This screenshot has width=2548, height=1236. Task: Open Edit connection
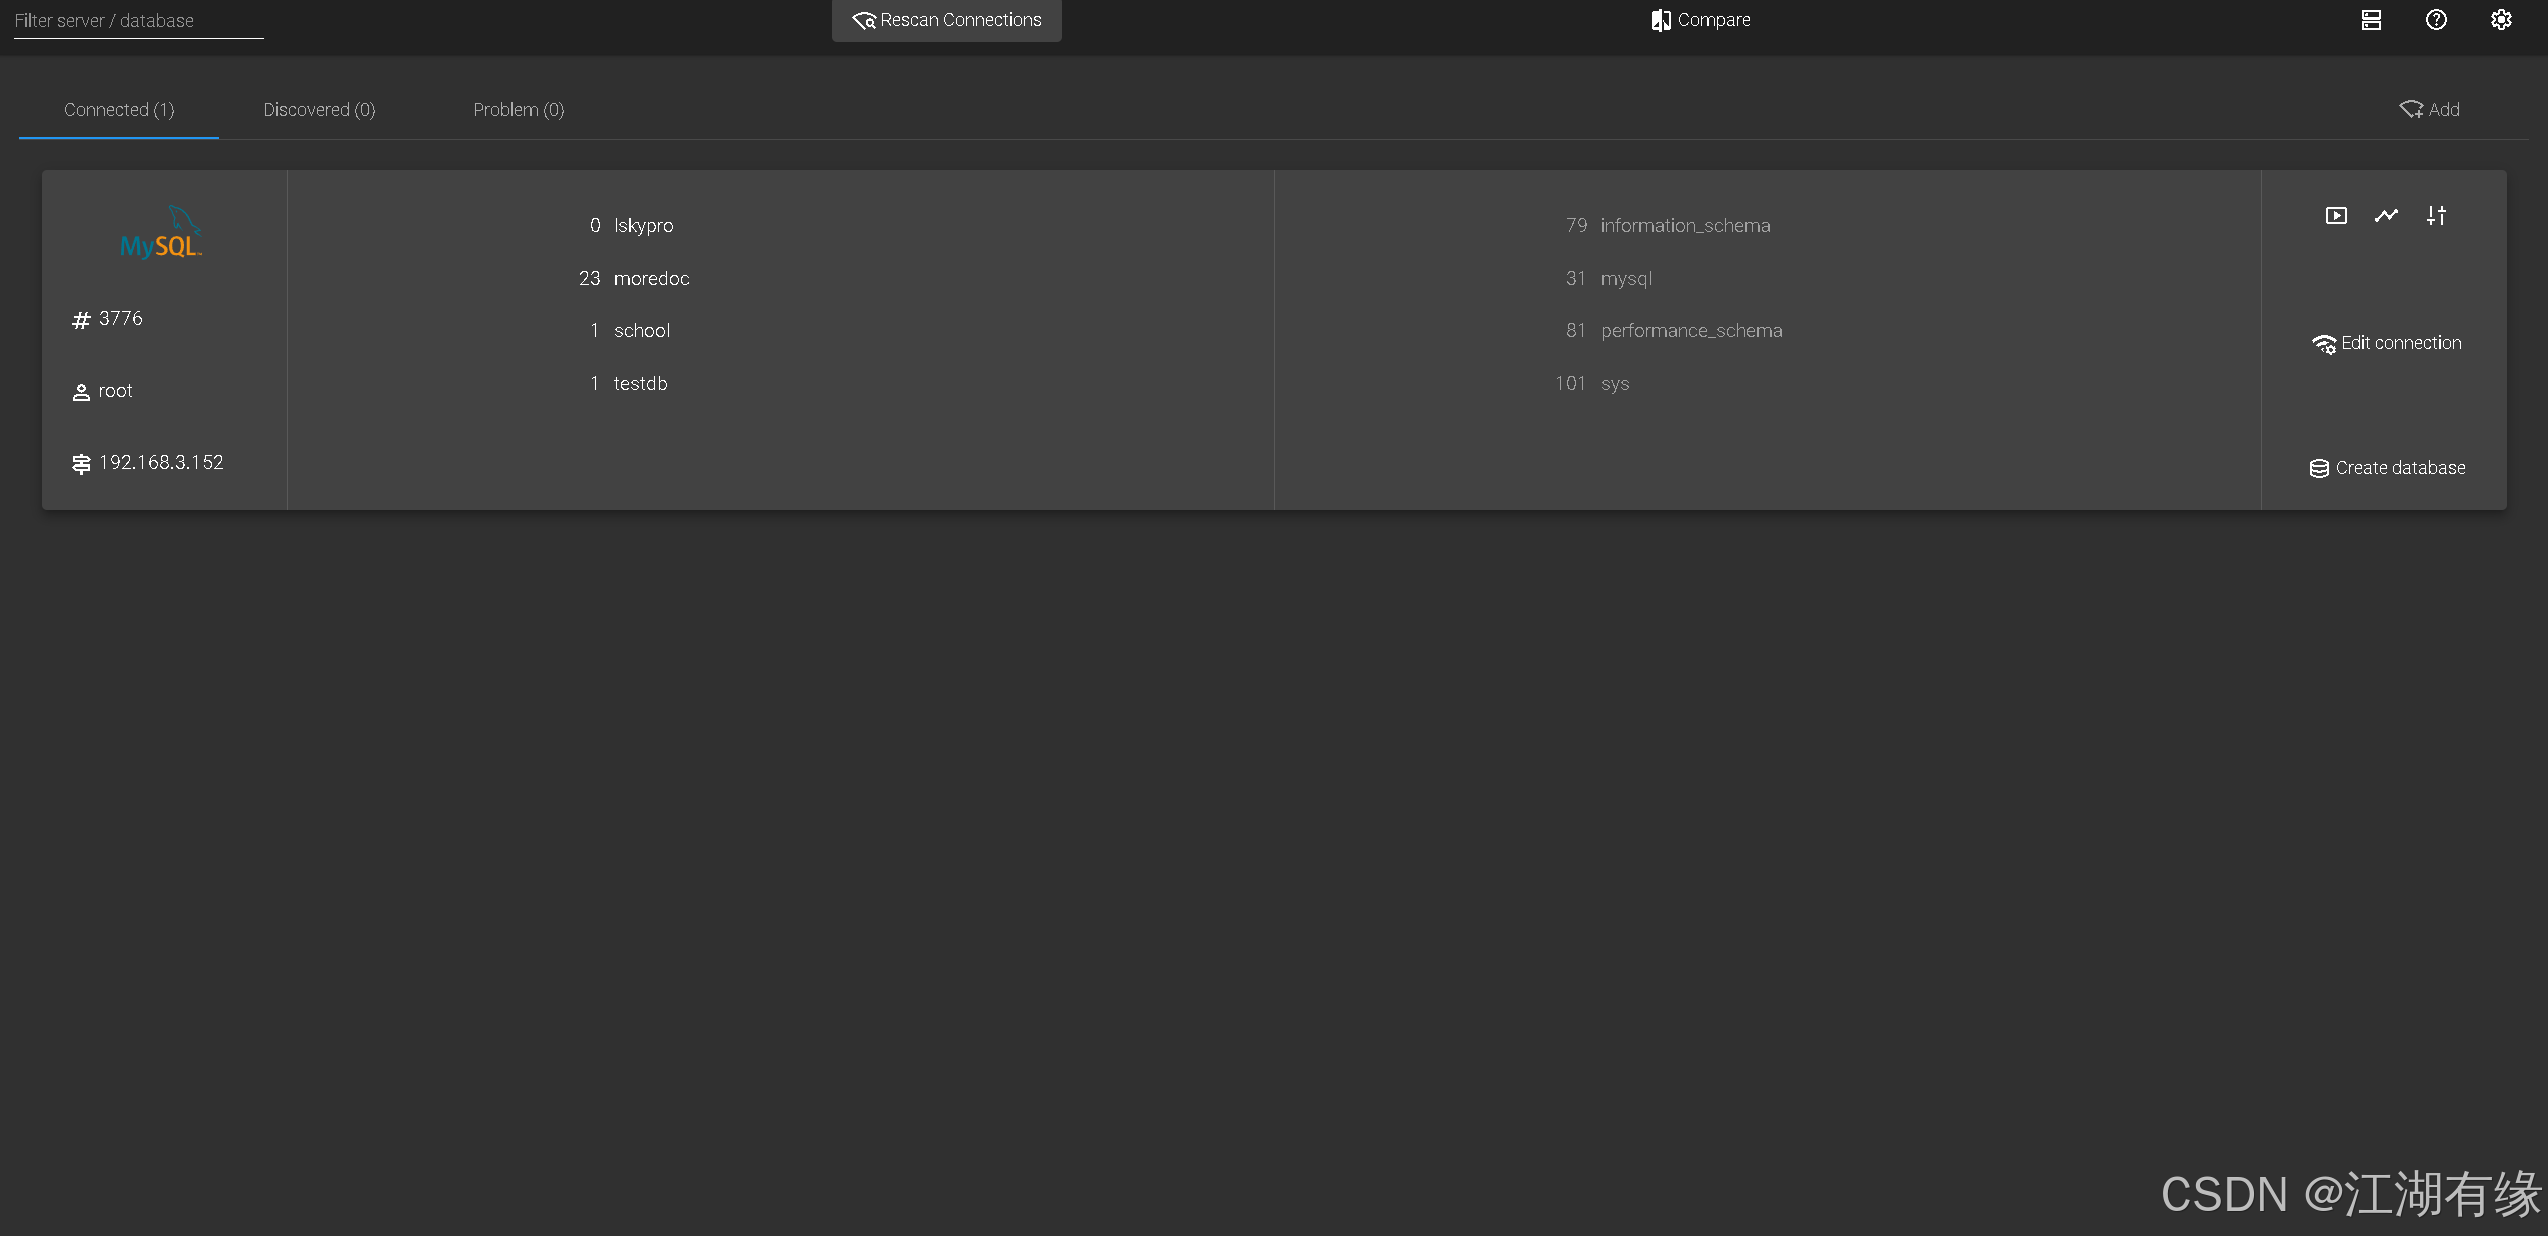2387,343
